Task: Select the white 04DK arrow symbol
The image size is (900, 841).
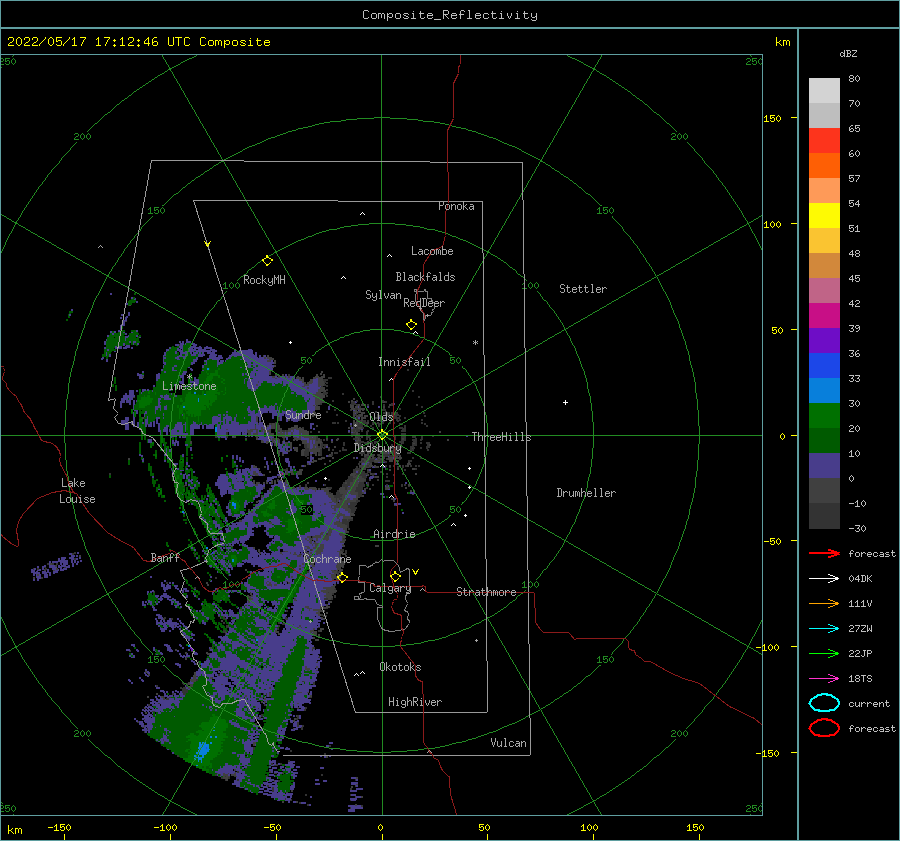Action: click(824, 579)
